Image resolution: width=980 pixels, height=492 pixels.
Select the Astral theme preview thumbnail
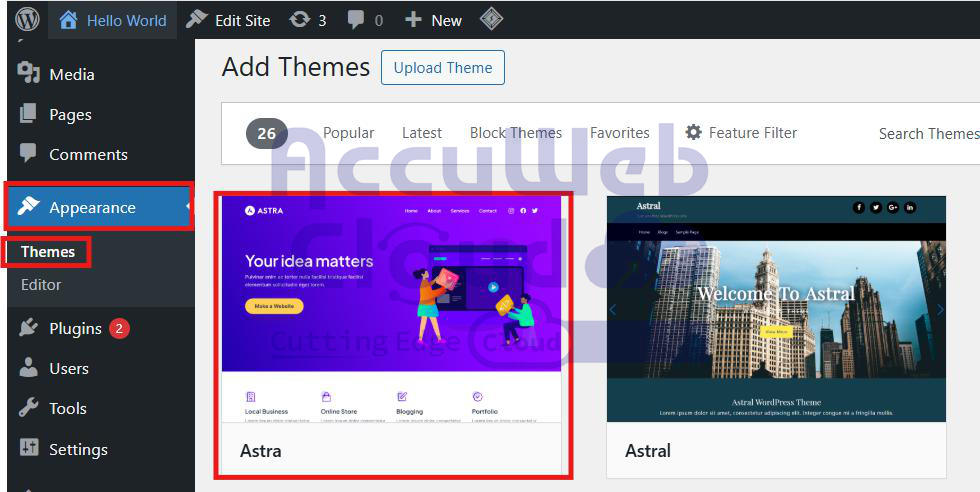click(x=776, y=309)
